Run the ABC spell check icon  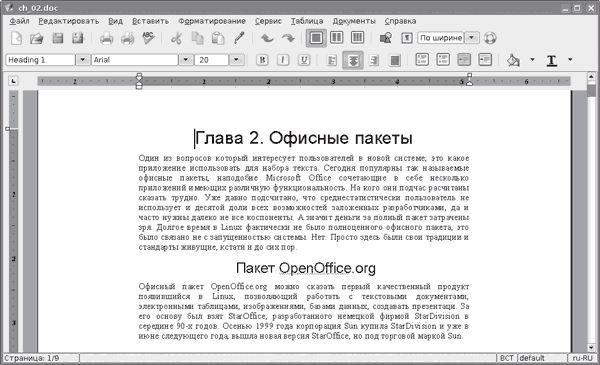point(148,38)
